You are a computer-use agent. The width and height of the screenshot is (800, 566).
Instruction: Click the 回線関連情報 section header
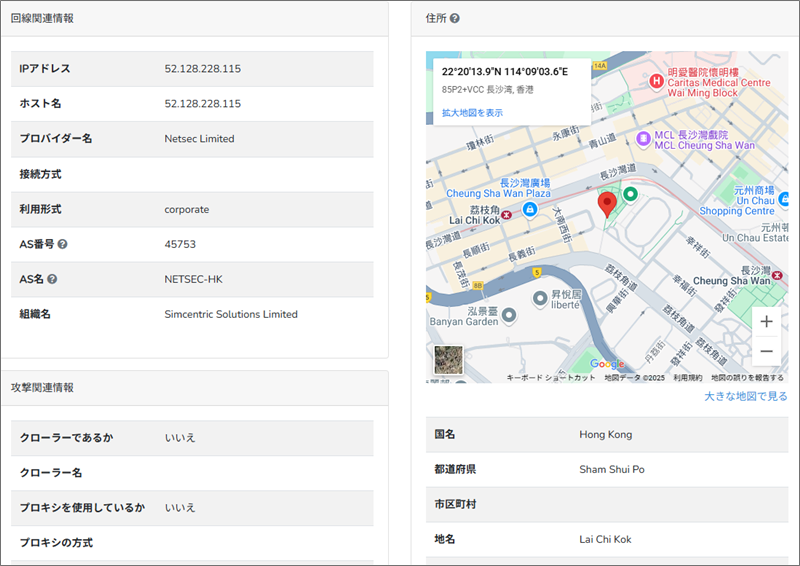point(42,18)
